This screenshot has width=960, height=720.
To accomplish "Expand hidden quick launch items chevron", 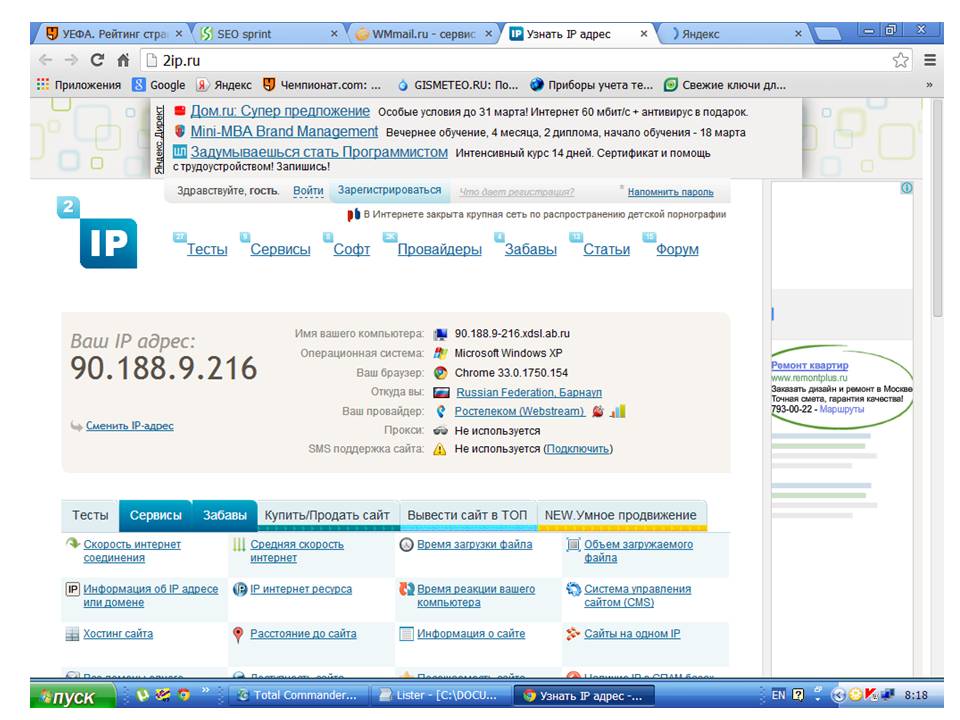I will click(x=206, y=691).
